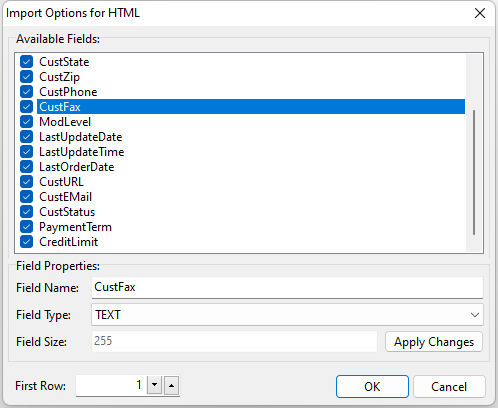The height and width of the screenshot is (408, 498).
Task: Decrease First Row with down arrow
Action: point(154,385)
